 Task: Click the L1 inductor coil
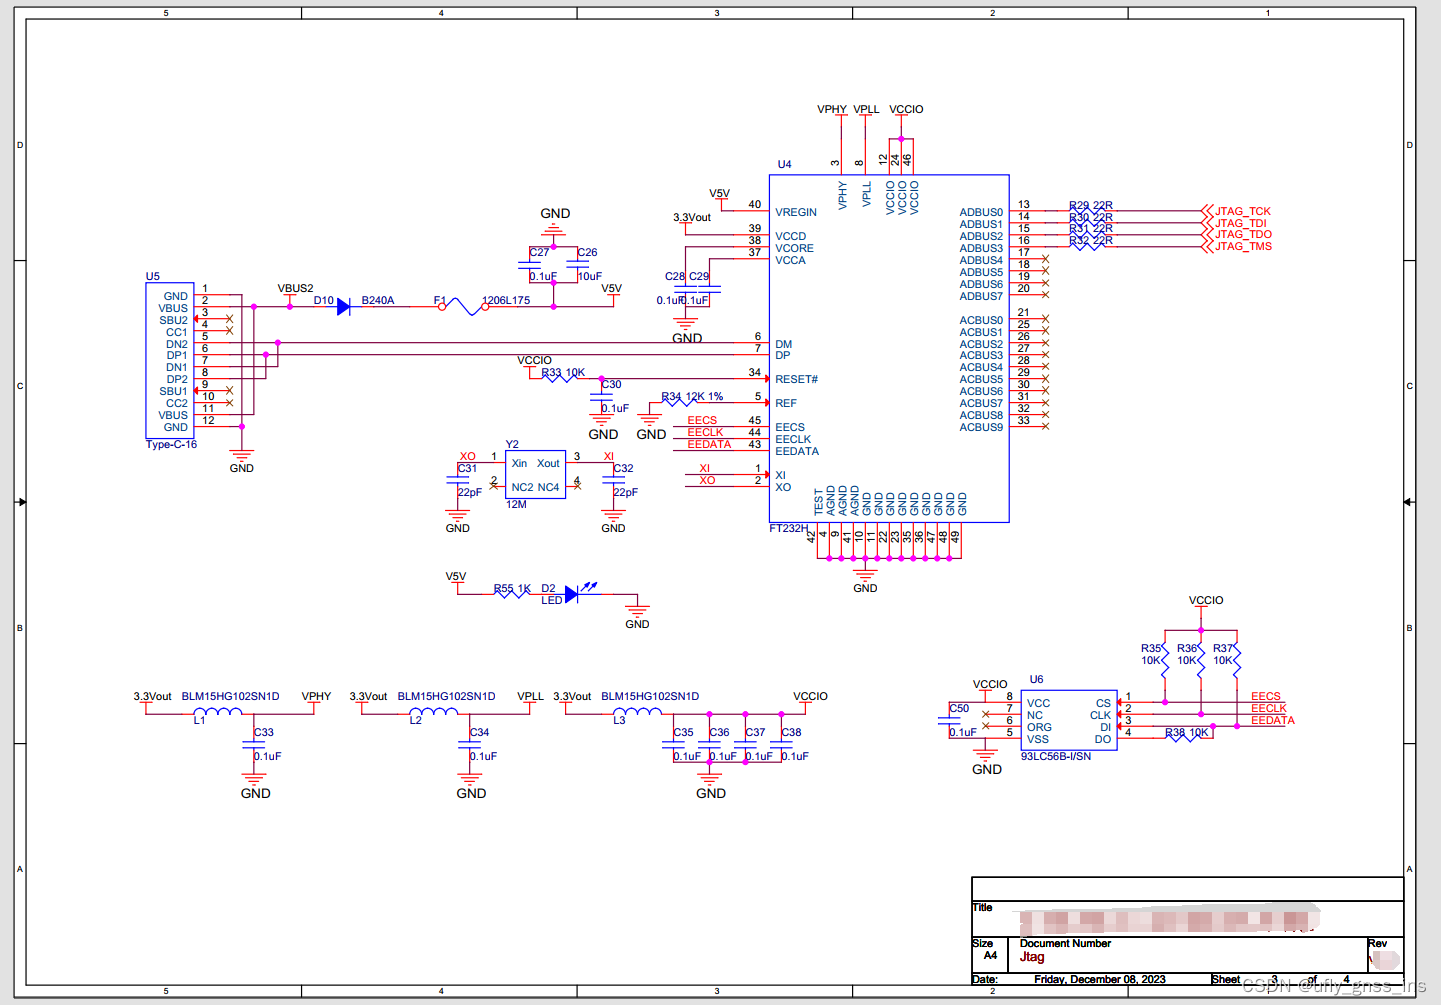tap(218, 712)
